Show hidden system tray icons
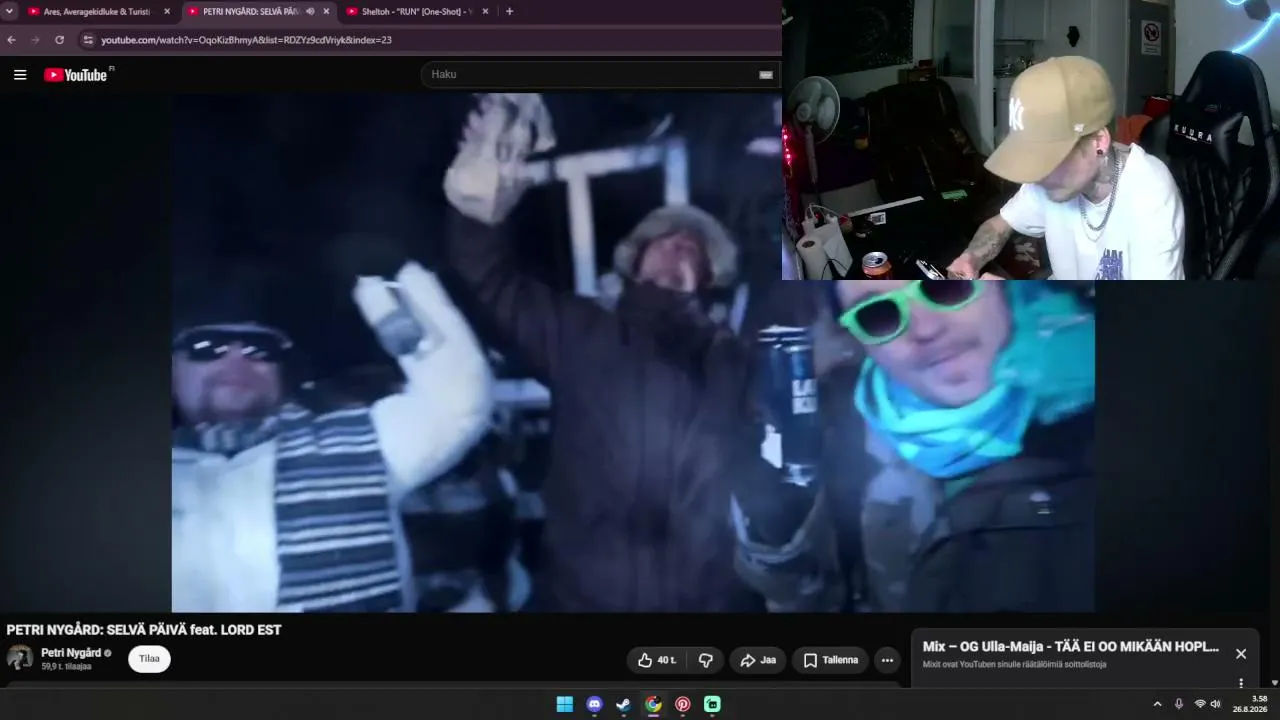The height and width of the screenshot is (720, 1280). click(1158, 704)
